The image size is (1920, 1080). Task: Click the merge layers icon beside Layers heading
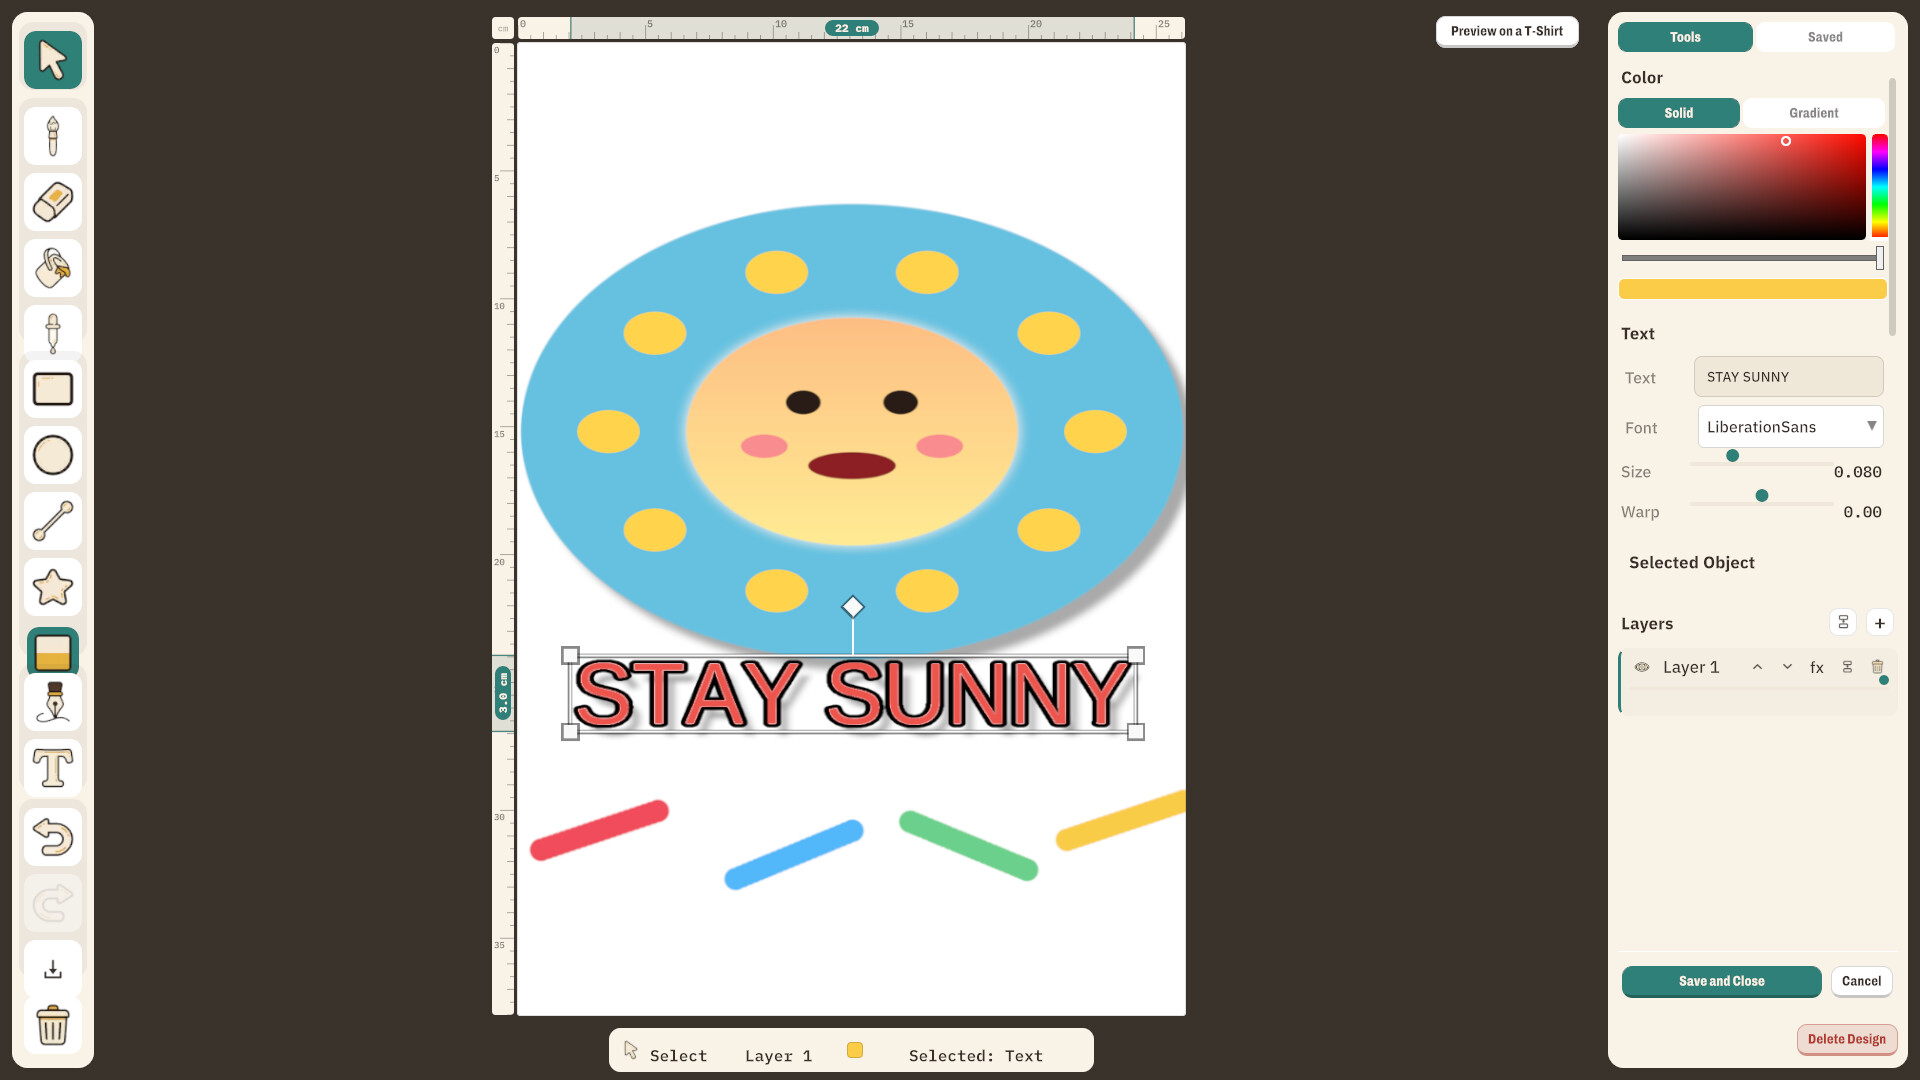(1843, 623)
